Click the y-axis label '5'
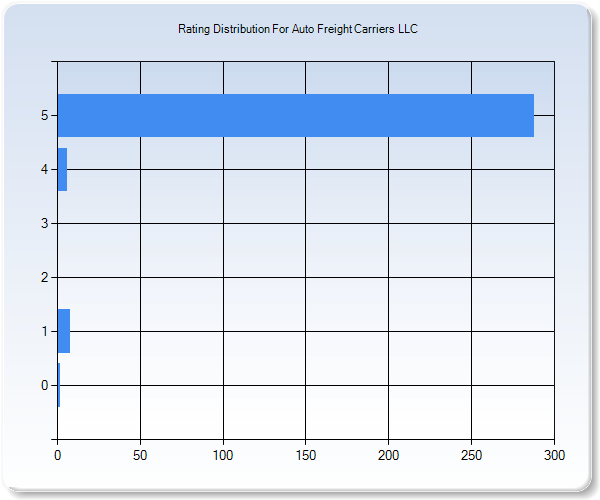The height and width of the screenshot is (500, 600). (x=44, y=115)
